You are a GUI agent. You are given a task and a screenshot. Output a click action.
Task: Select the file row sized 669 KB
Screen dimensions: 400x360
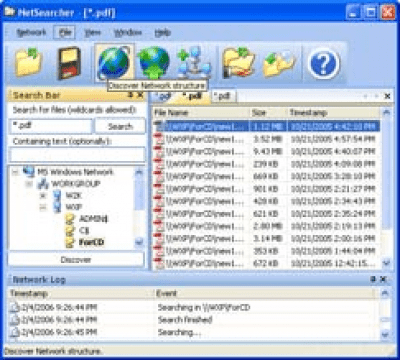pos(266,176)
